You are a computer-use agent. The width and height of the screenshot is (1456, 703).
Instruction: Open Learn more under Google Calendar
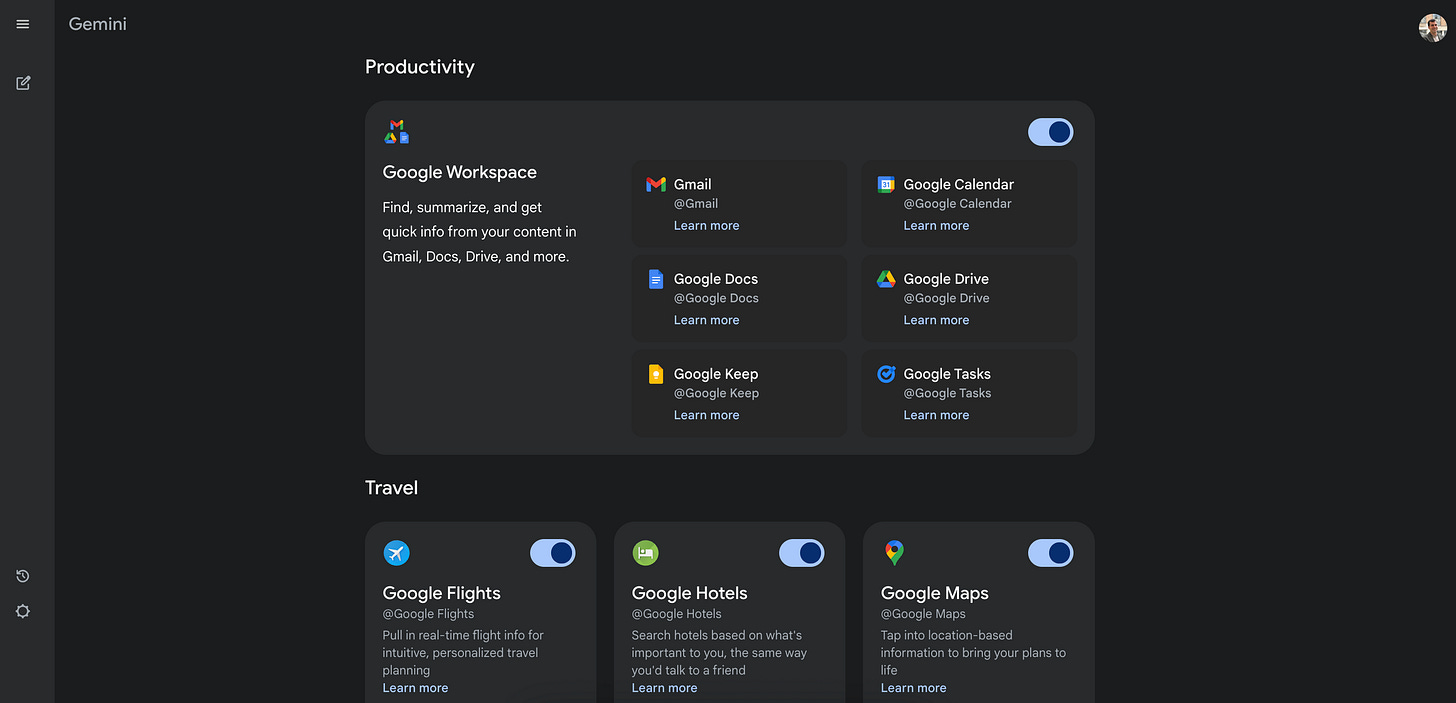coord(937,226)
